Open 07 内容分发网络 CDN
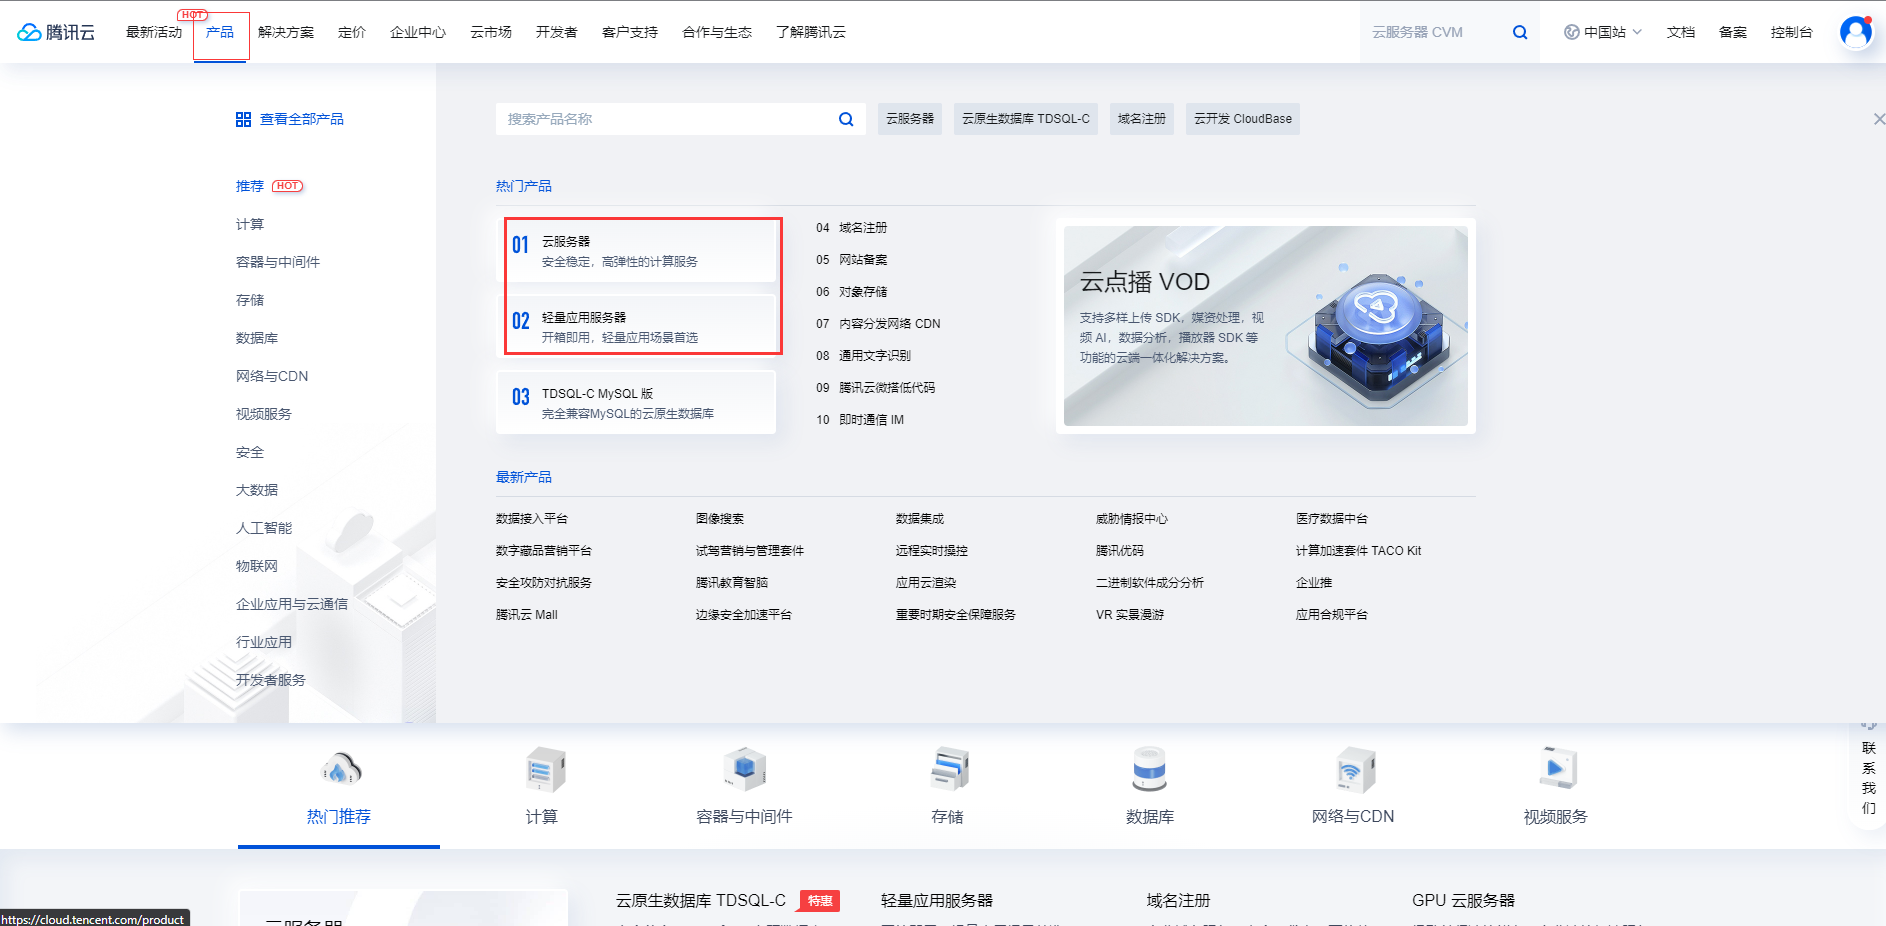This screenshot has height=926, width=1886. coord(878,324)
